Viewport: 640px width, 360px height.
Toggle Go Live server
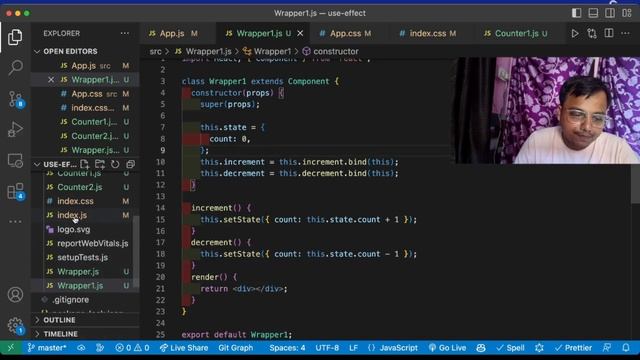(x=447, y=348)
